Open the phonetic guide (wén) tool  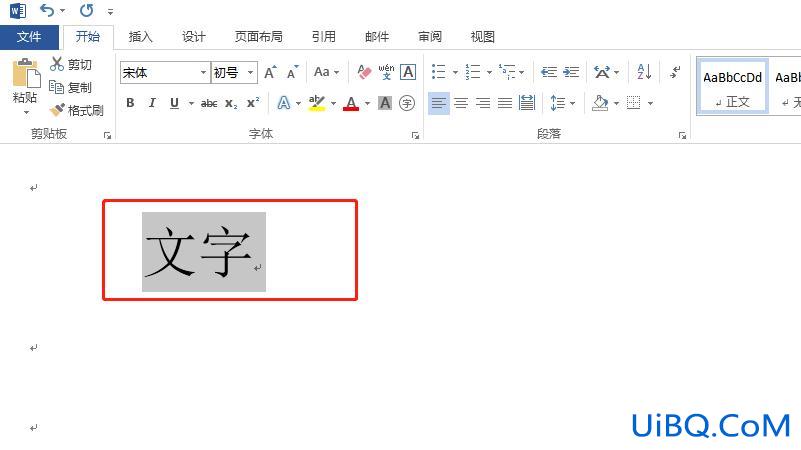(386, 72)
